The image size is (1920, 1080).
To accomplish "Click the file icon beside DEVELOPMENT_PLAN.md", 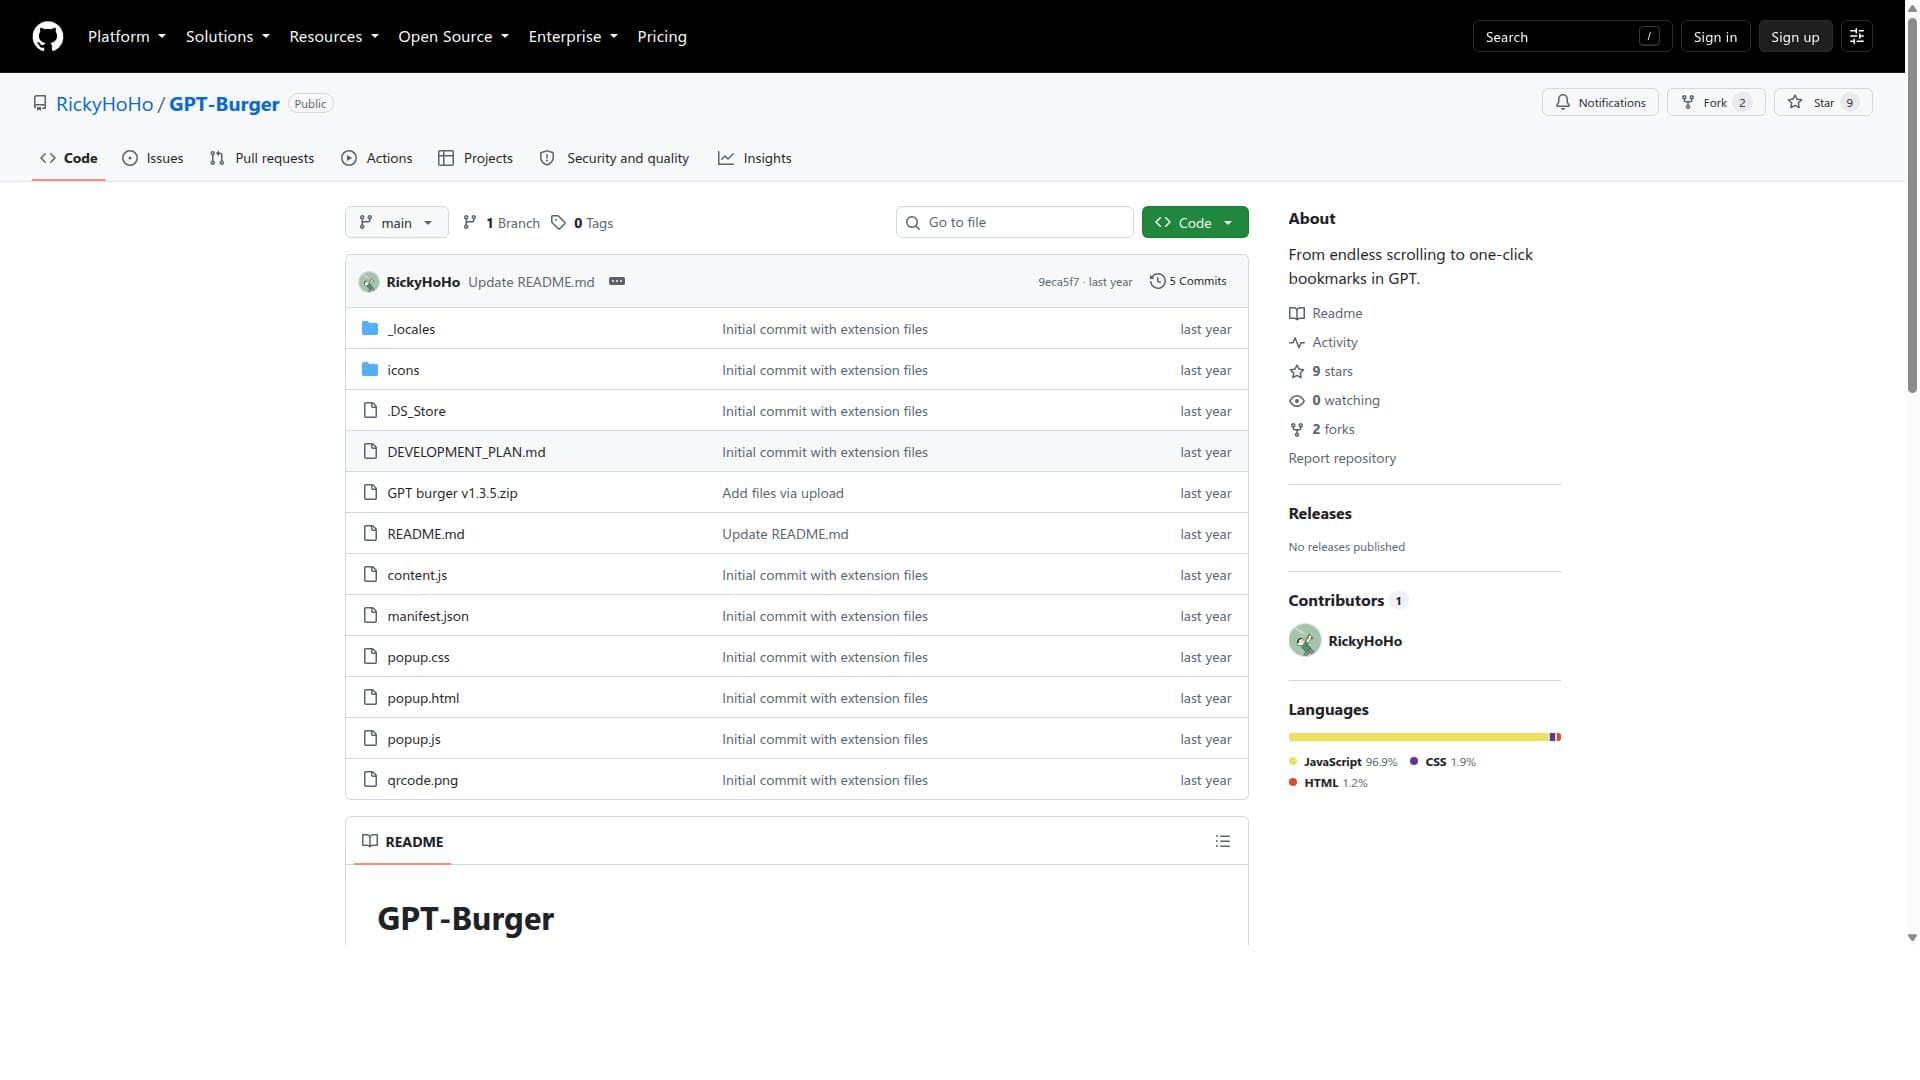I will 370,452.
